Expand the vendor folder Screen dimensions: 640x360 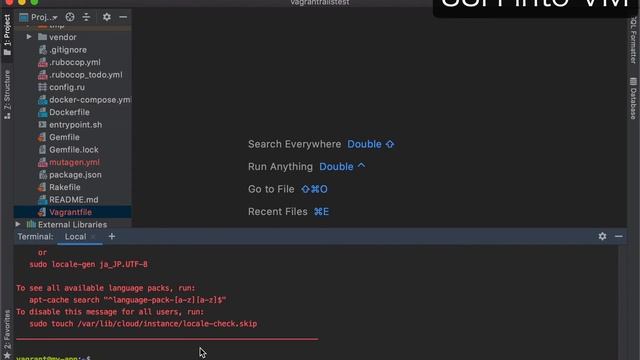29,37
